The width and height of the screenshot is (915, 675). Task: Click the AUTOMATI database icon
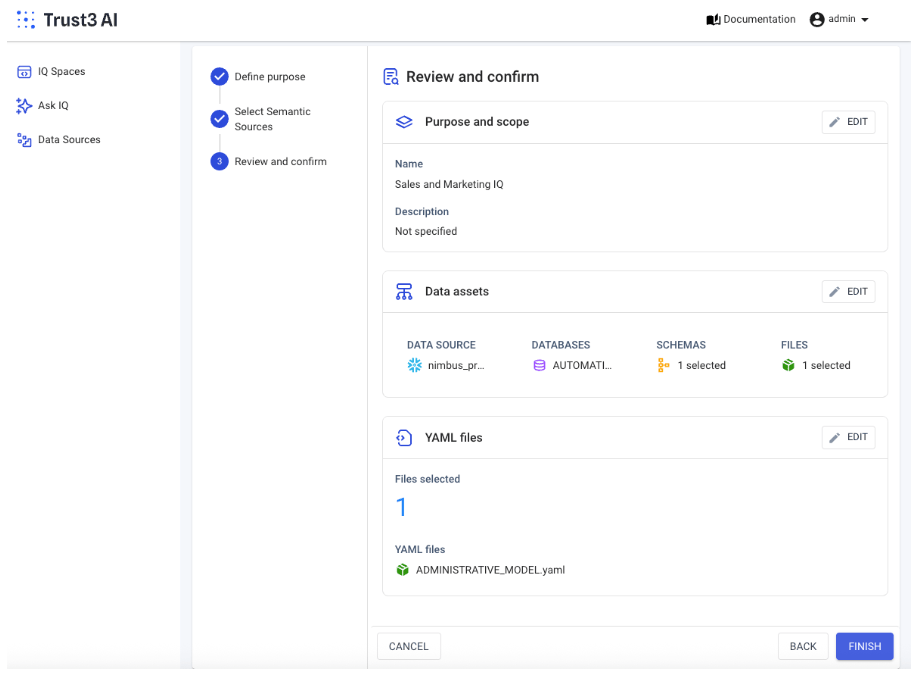pyautogui.click(x=540, y=366)
